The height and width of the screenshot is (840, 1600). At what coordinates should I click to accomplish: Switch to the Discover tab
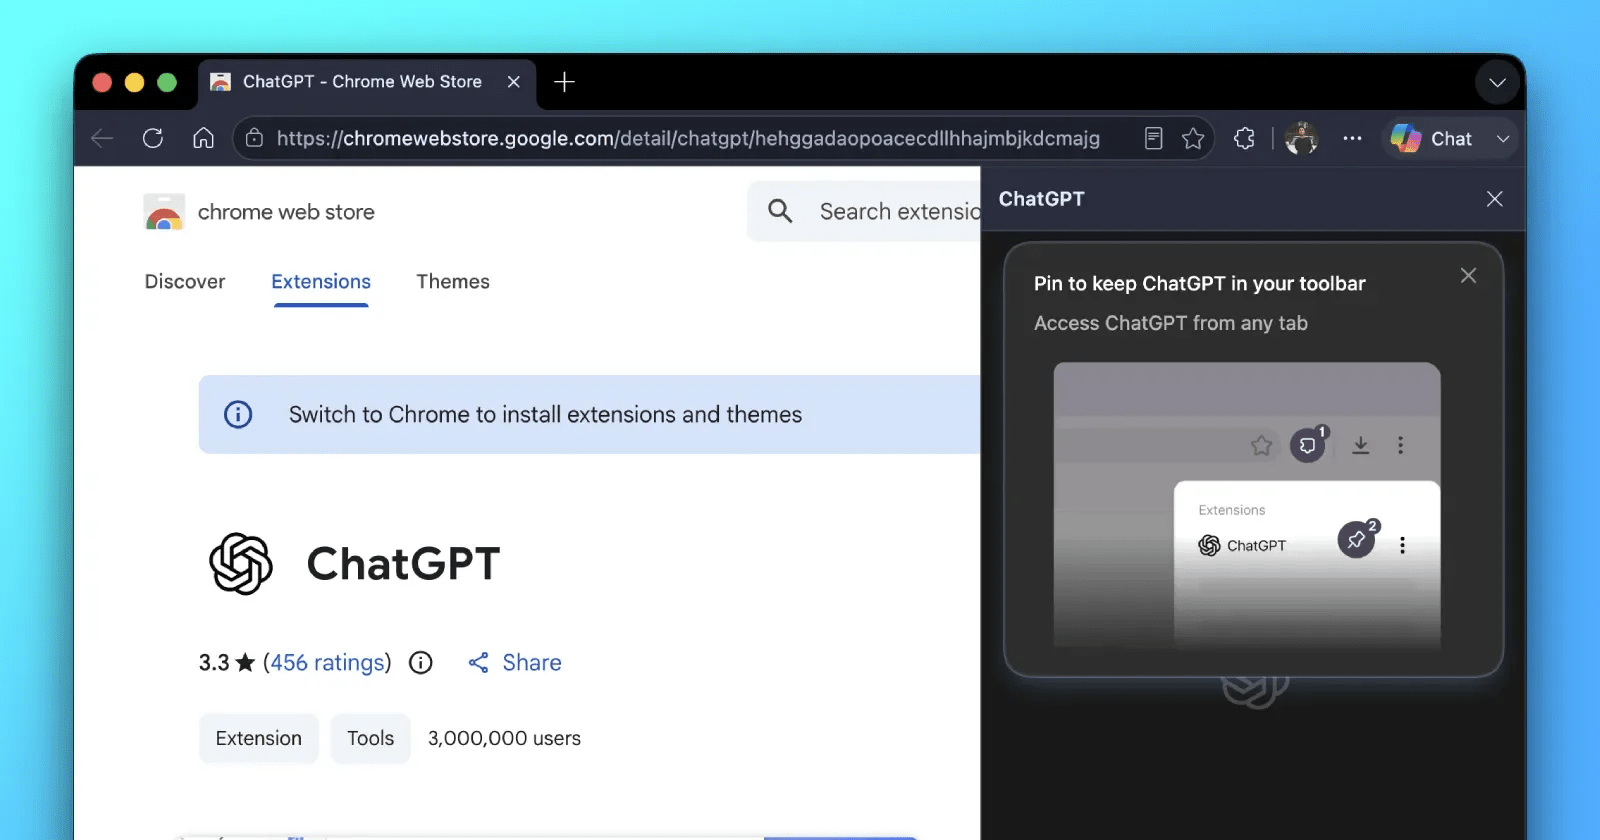click(x=185, y=282)
